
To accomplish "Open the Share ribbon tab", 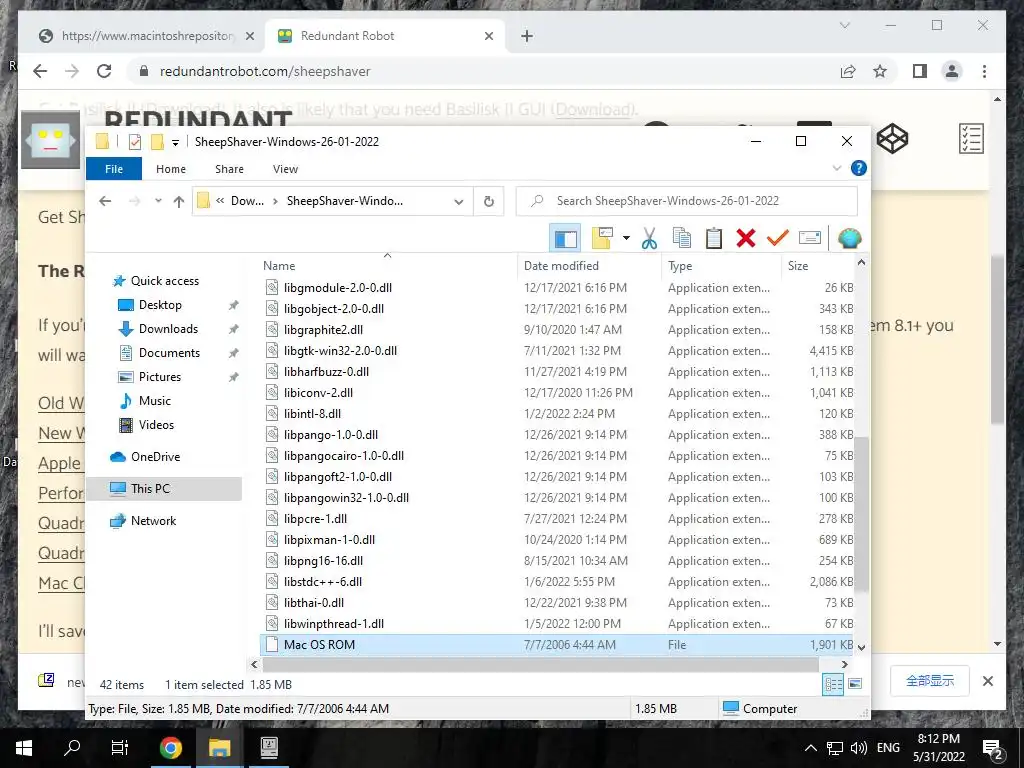I will click(x=229, y=168).
